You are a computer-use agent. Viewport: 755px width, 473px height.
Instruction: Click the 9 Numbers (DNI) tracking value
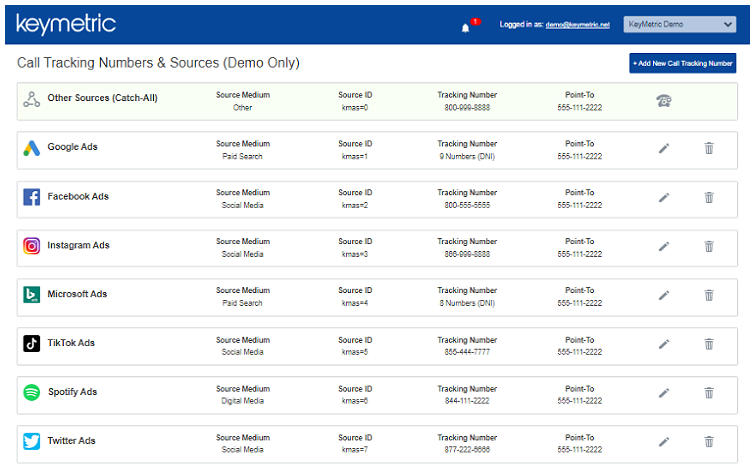[x=467, y=157]
